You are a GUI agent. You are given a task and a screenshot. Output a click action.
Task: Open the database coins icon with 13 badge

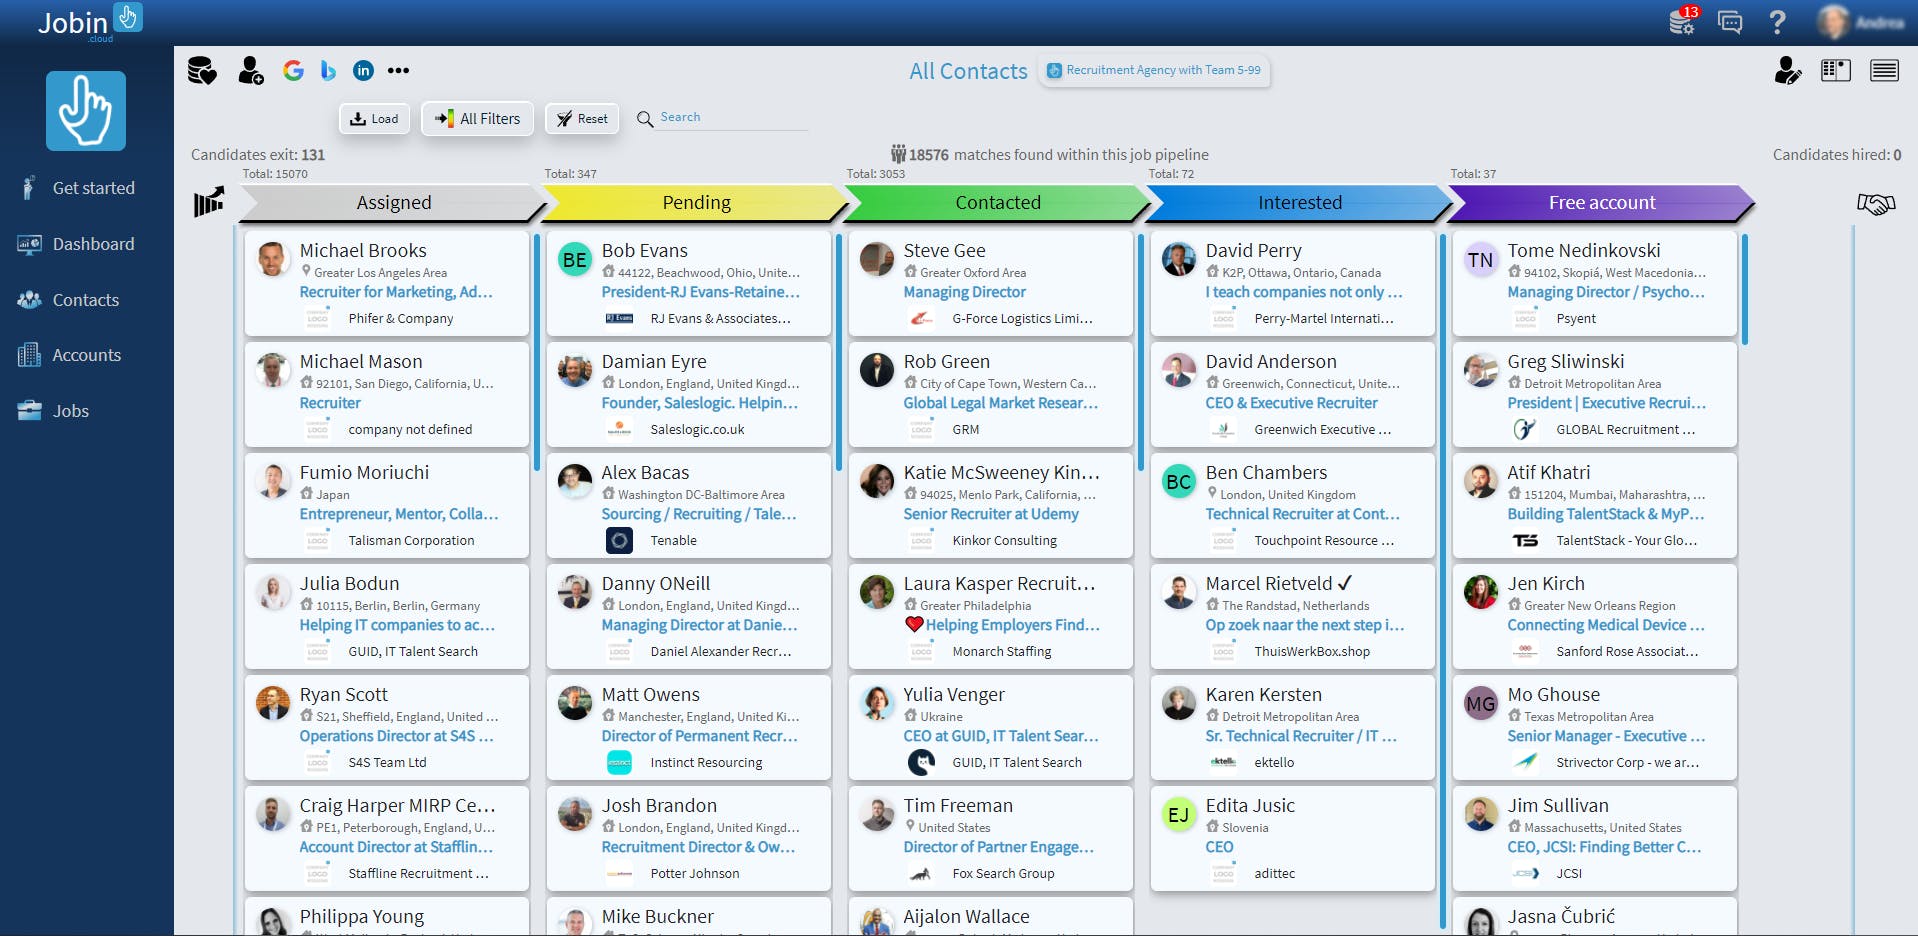(x=1684, y=20)
